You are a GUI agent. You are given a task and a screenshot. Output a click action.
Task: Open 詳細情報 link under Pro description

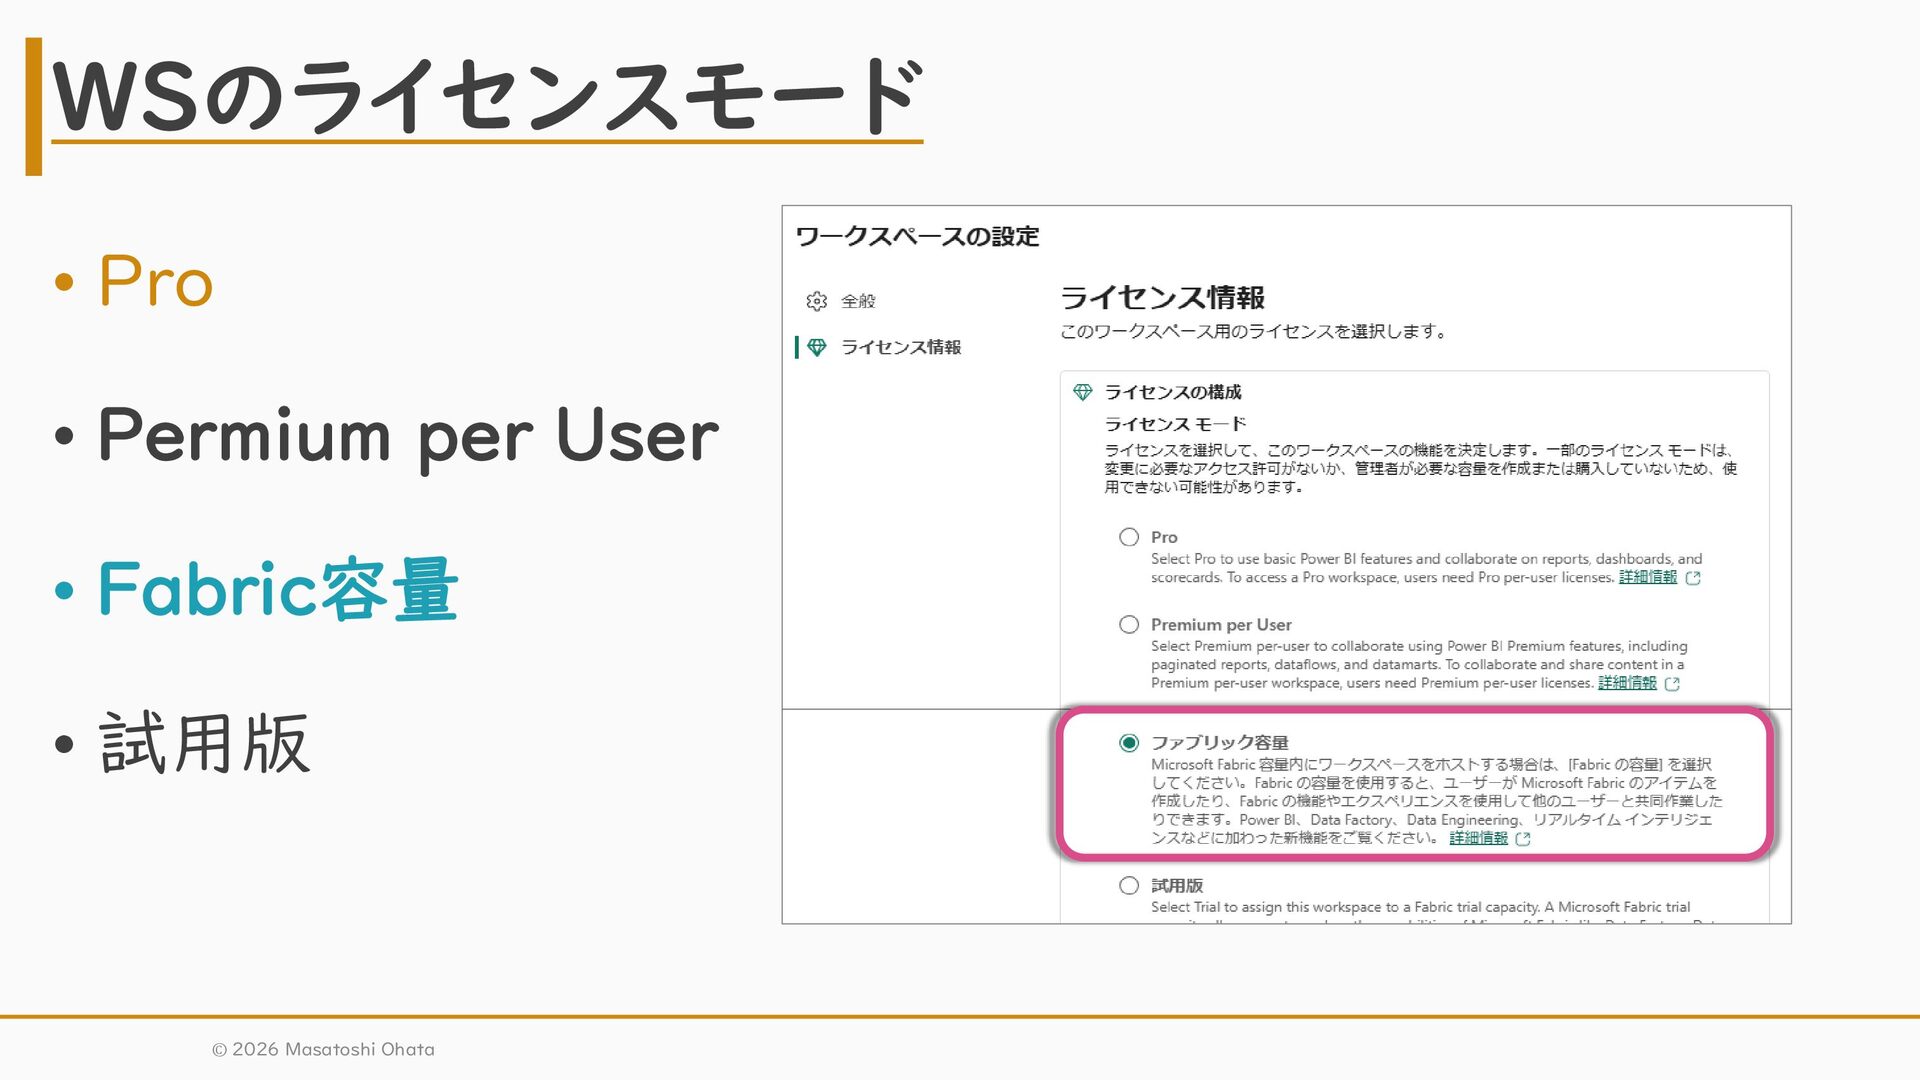1647,578
